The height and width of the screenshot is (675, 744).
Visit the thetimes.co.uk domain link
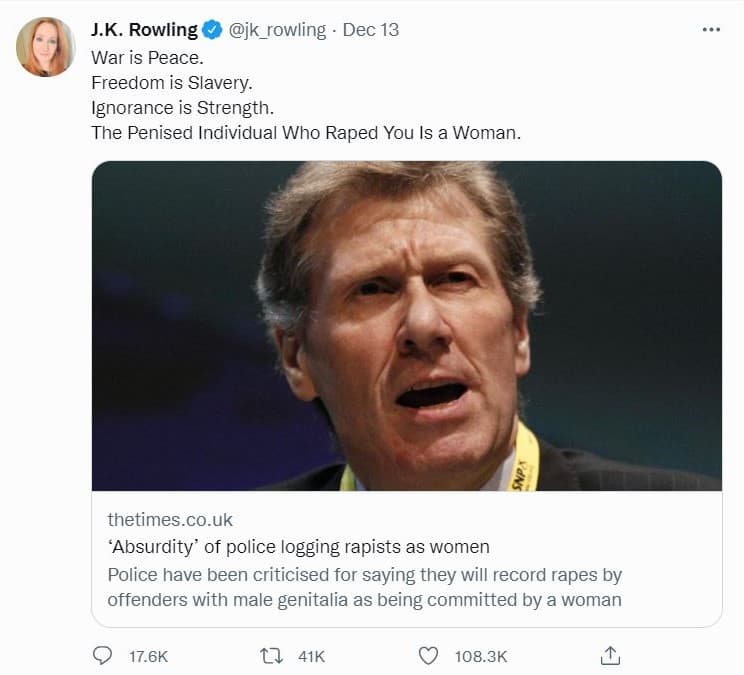pos(170,520)
